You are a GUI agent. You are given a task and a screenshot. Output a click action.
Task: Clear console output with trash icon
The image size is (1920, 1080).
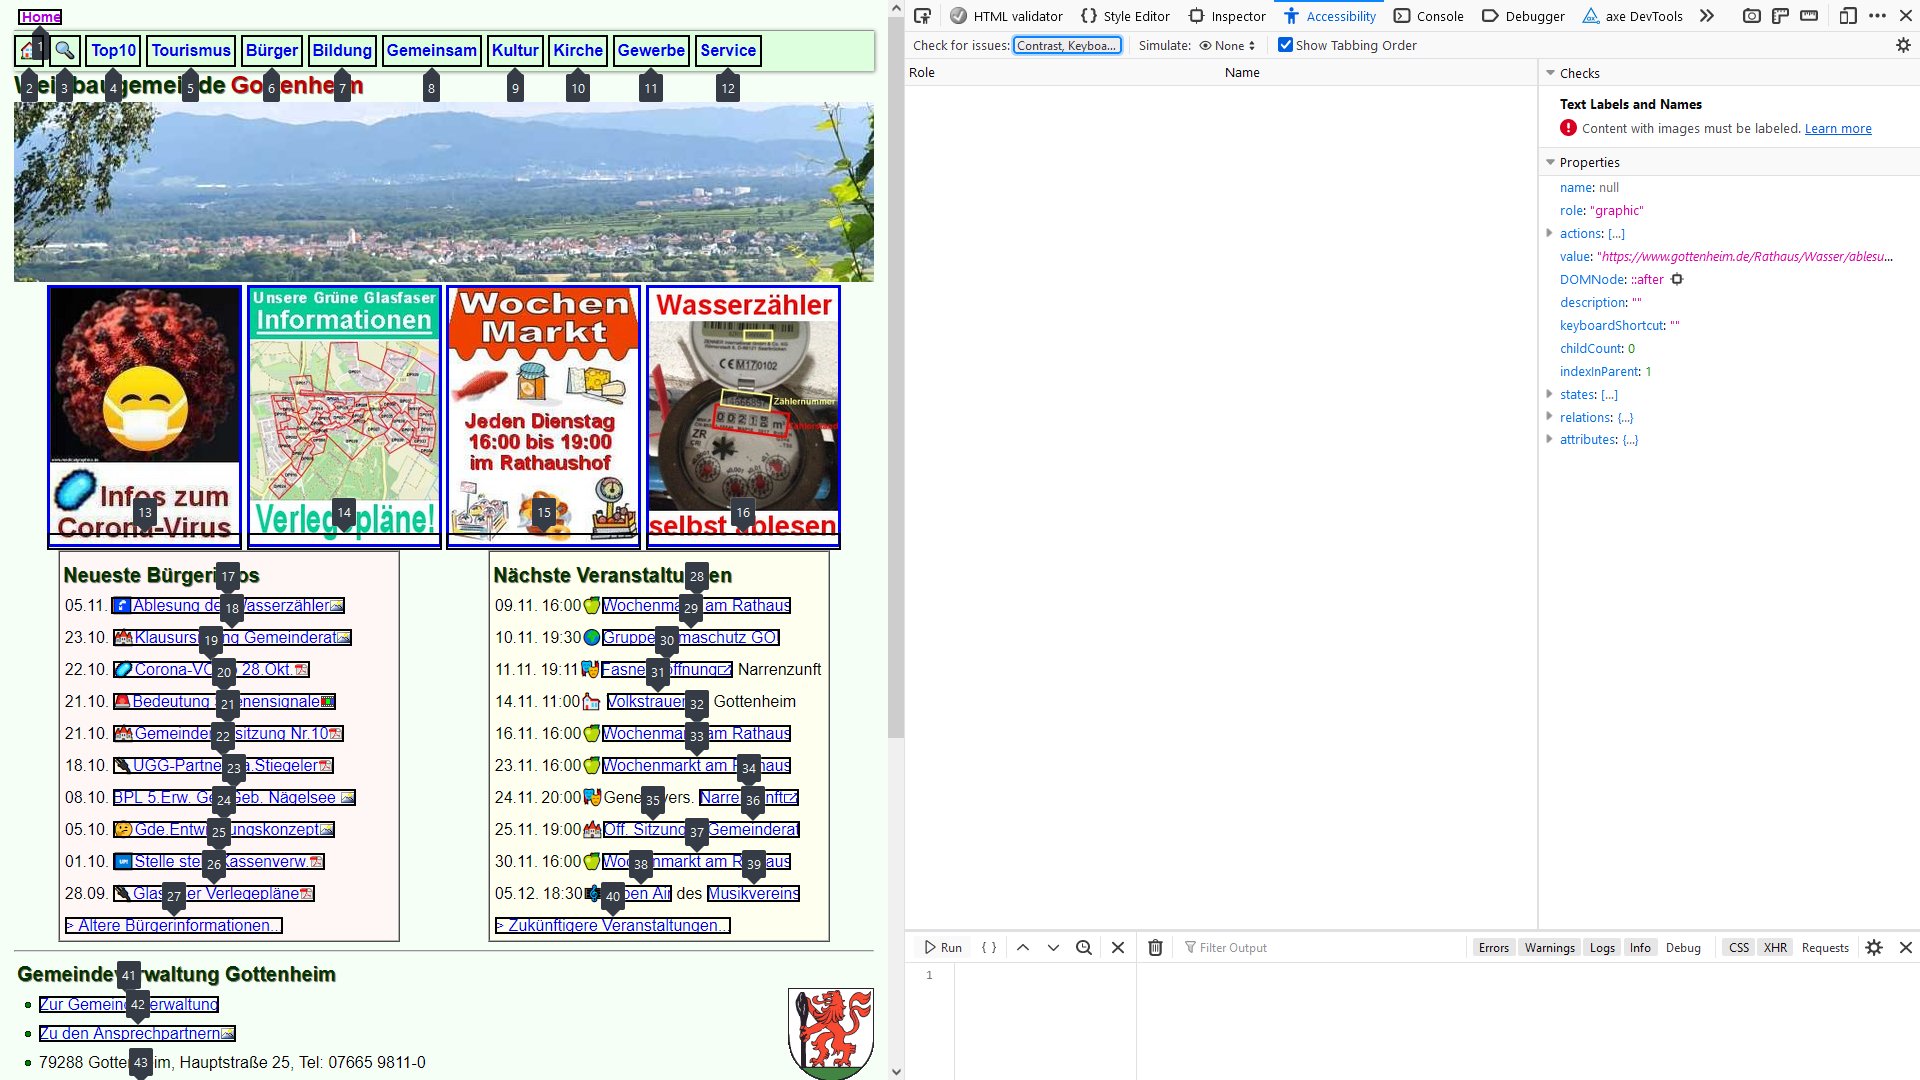point(1155,948)
